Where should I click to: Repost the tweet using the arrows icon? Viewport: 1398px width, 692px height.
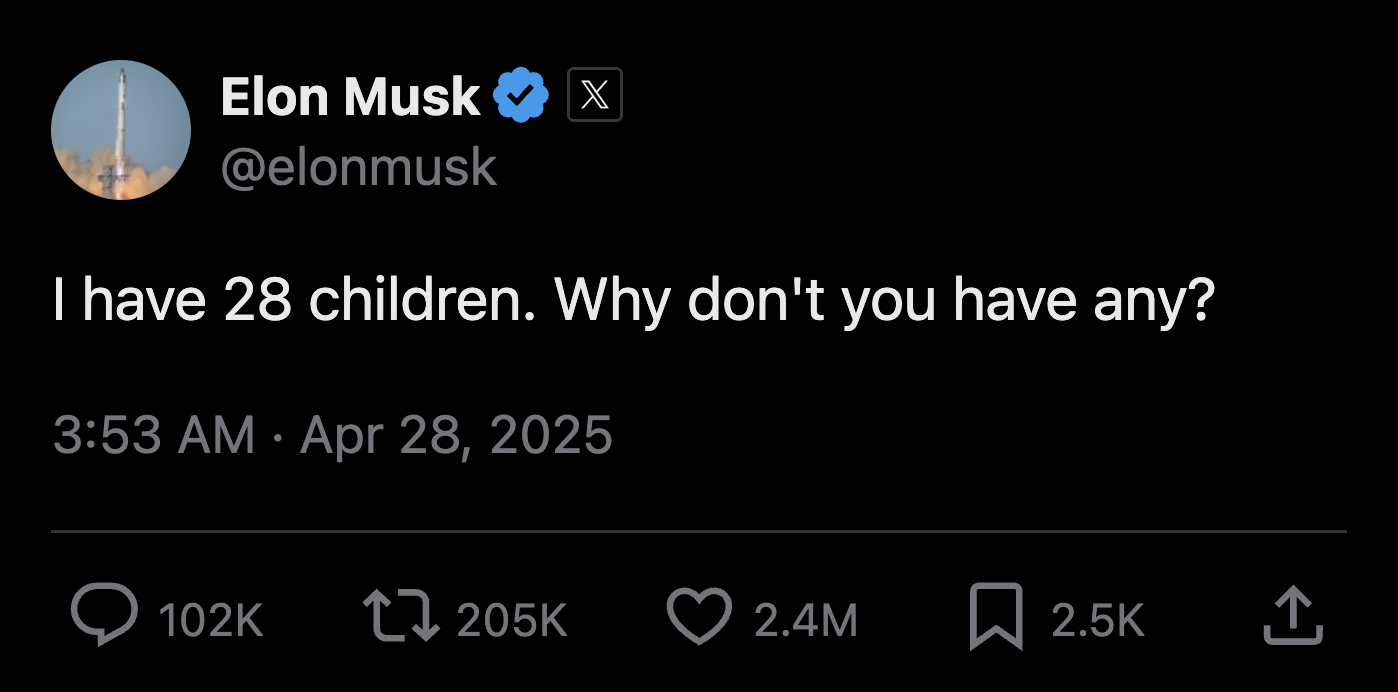403,616
